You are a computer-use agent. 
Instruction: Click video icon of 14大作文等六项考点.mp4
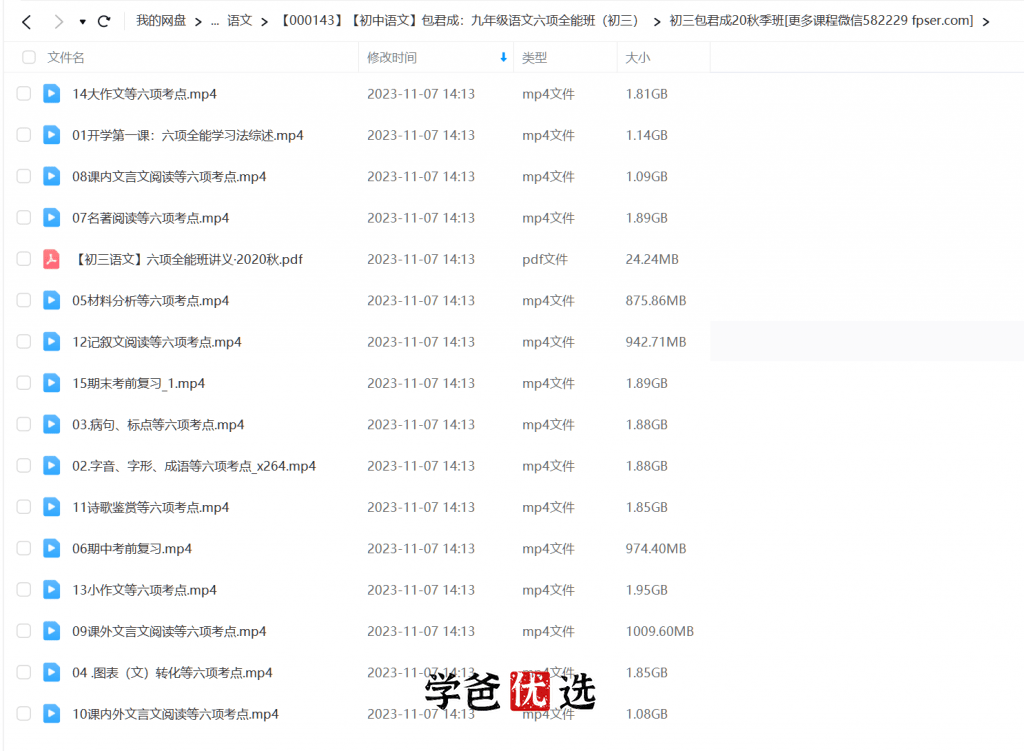coord(52,93)
